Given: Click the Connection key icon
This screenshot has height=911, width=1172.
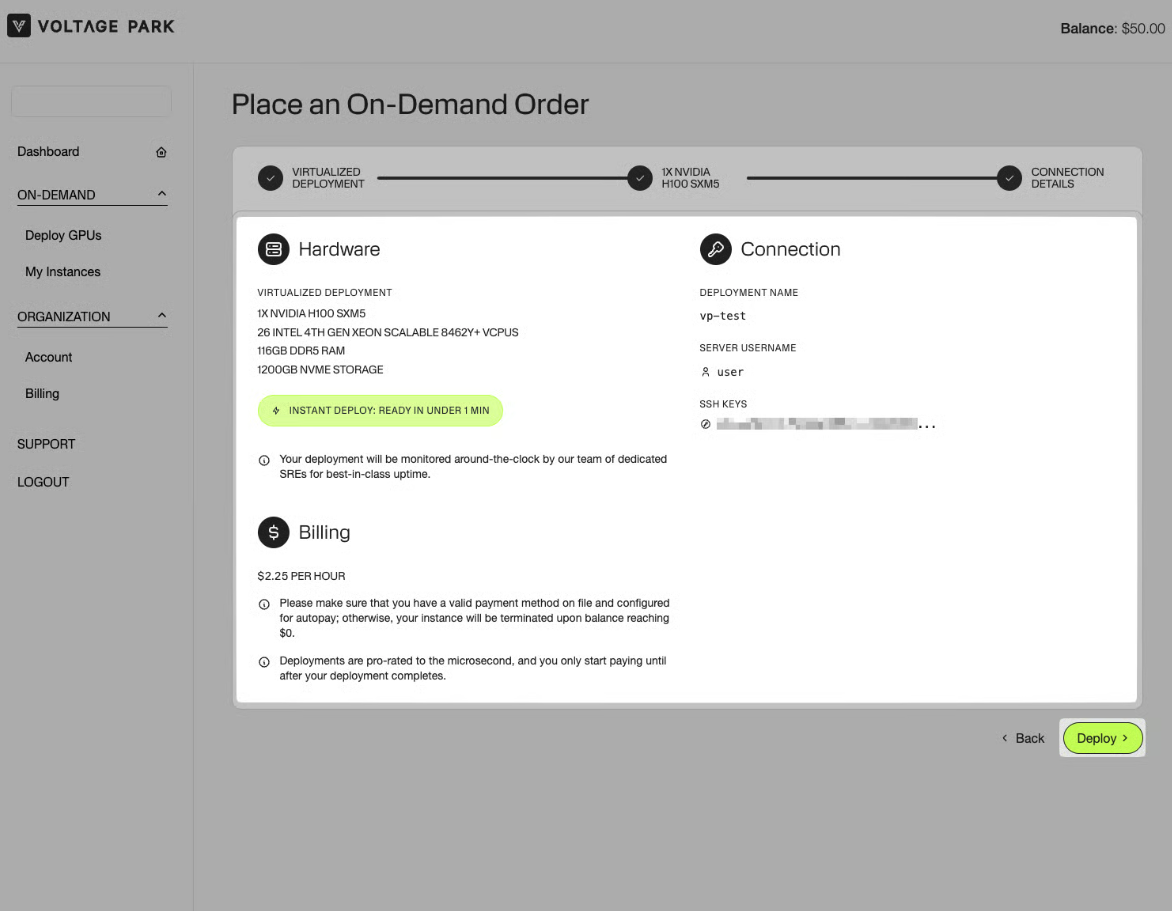Looking at the screenshot, I should (715, 249).
